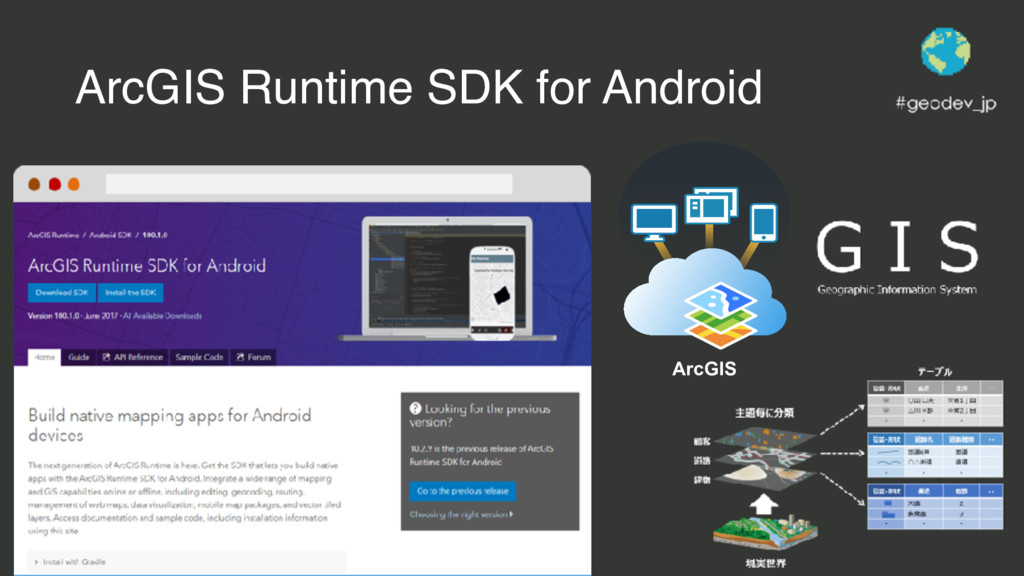The height and width of the screenshot is (576, 1024).
Task: Click the external link icon beside Forum
Action: tap(240, 357)
